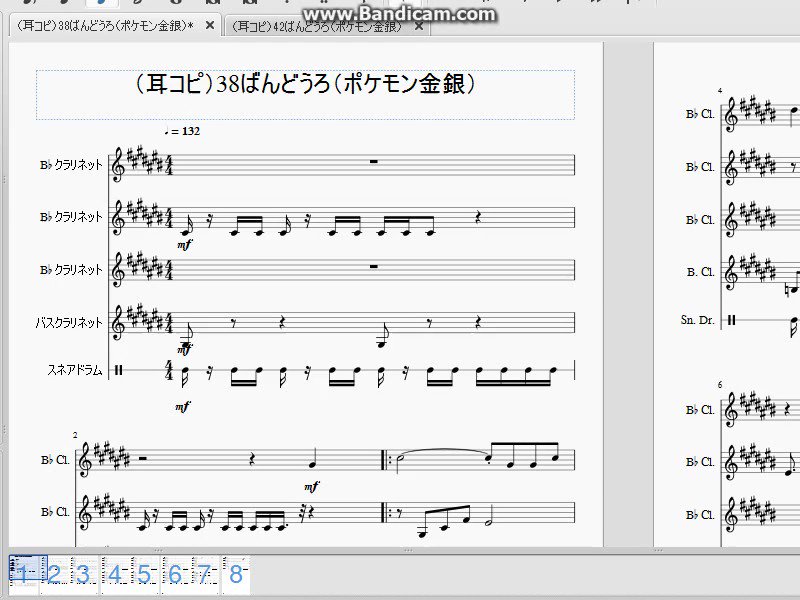Select the first B♭ クラリネット staff label
Viewport: 800px width, 600px height.
[x=71, y=165]
